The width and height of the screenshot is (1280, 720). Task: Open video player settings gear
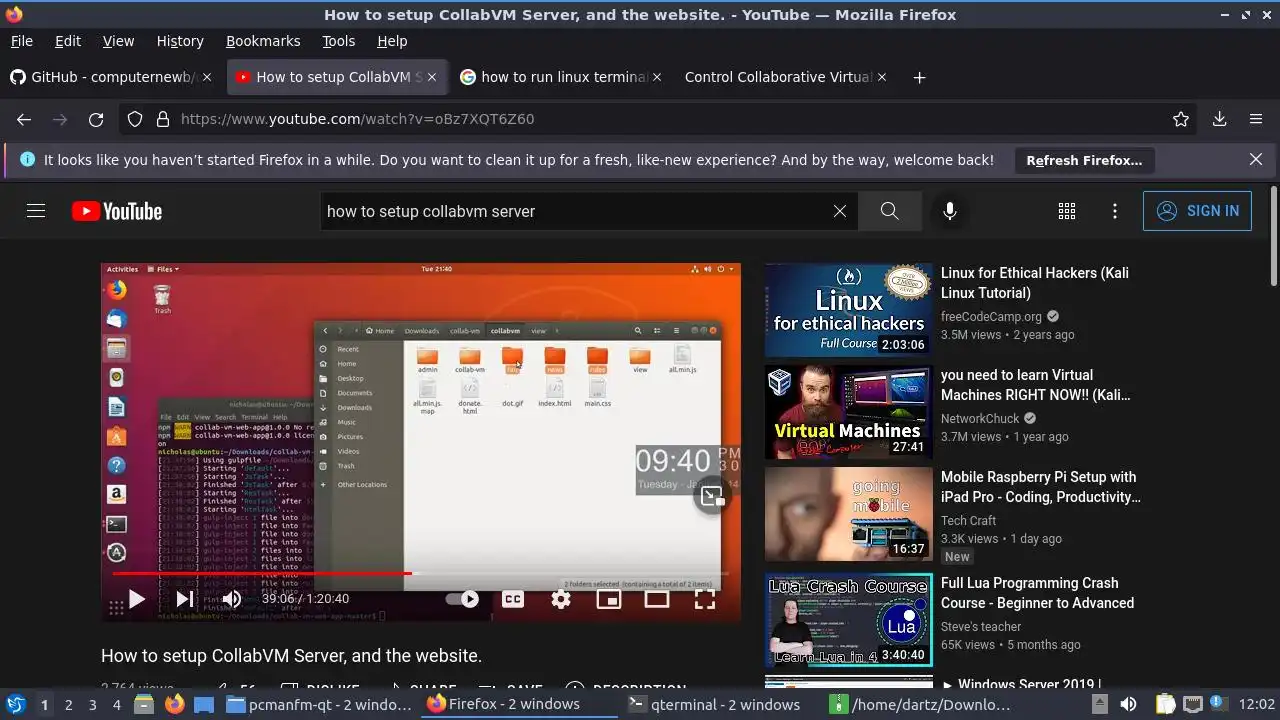pos(561,599)
